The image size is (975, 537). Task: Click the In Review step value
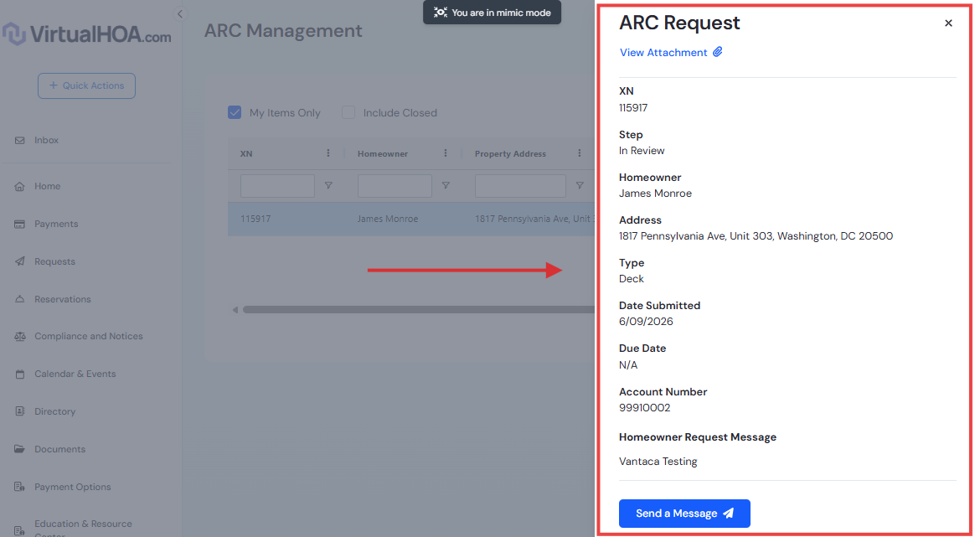point(642,151)
